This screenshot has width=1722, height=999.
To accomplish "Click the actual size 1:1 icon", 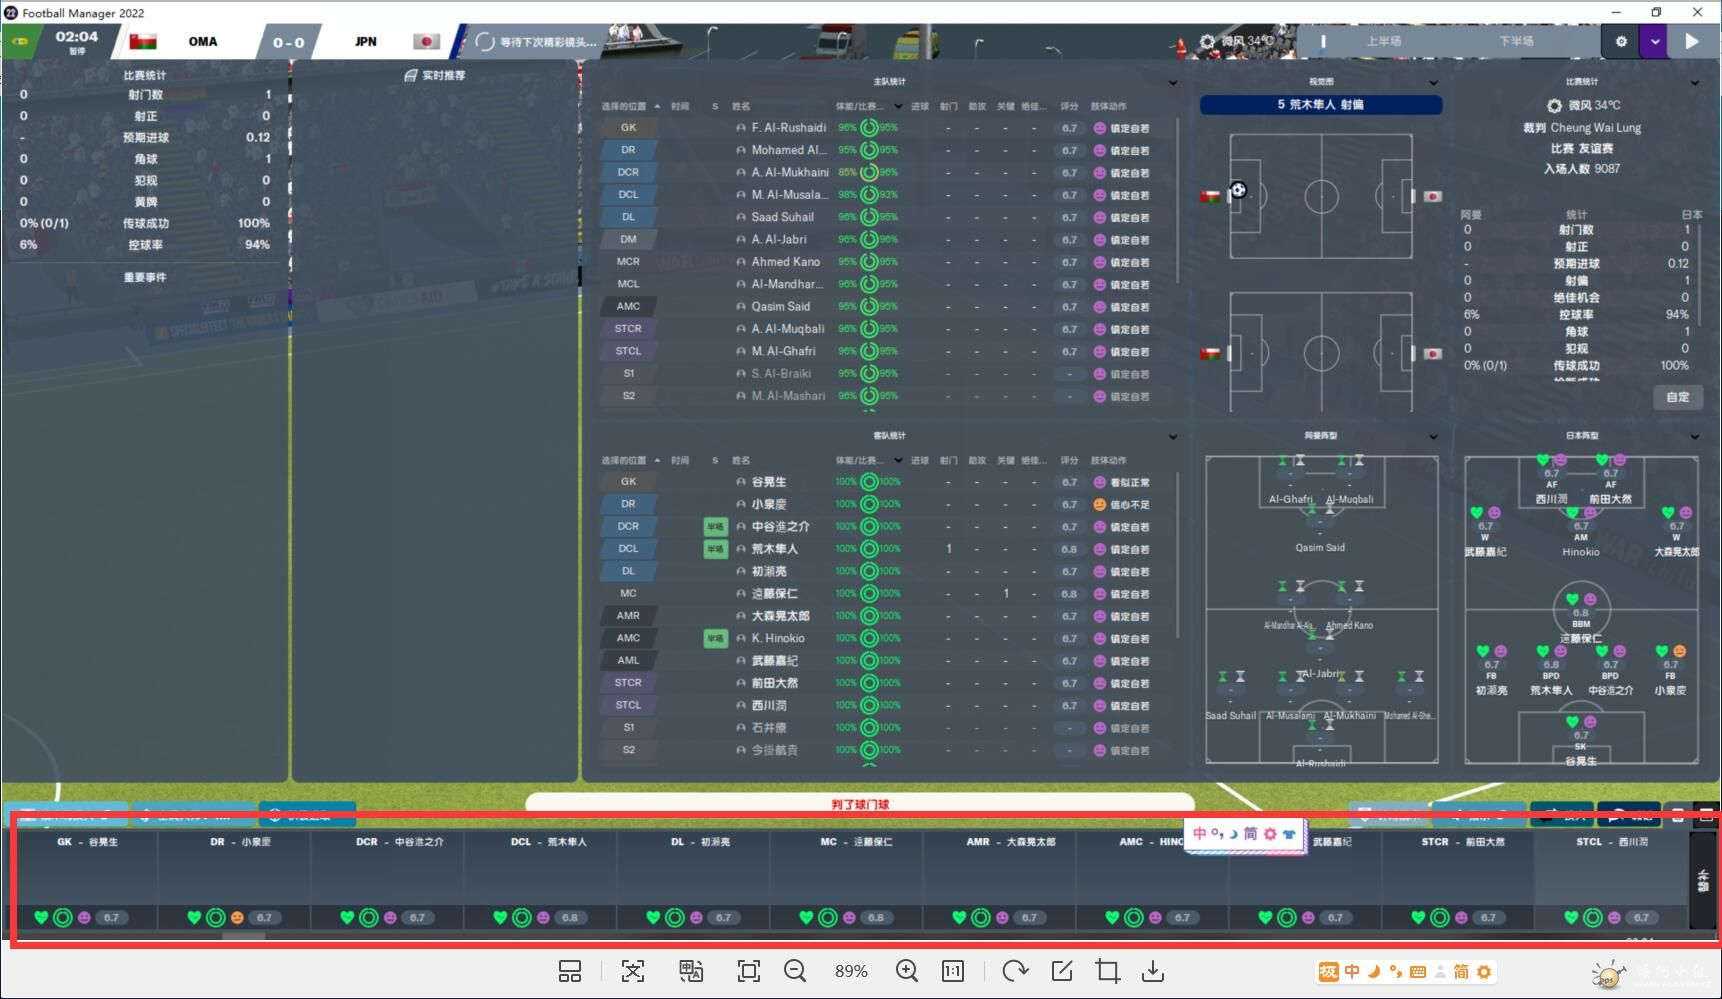I will click(953, 971).
